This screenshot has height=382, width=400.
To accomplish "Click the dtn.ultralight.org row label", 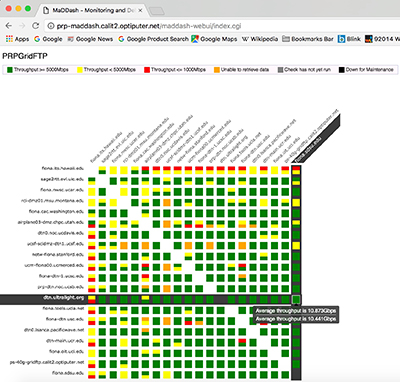I will tap(63, 298).
